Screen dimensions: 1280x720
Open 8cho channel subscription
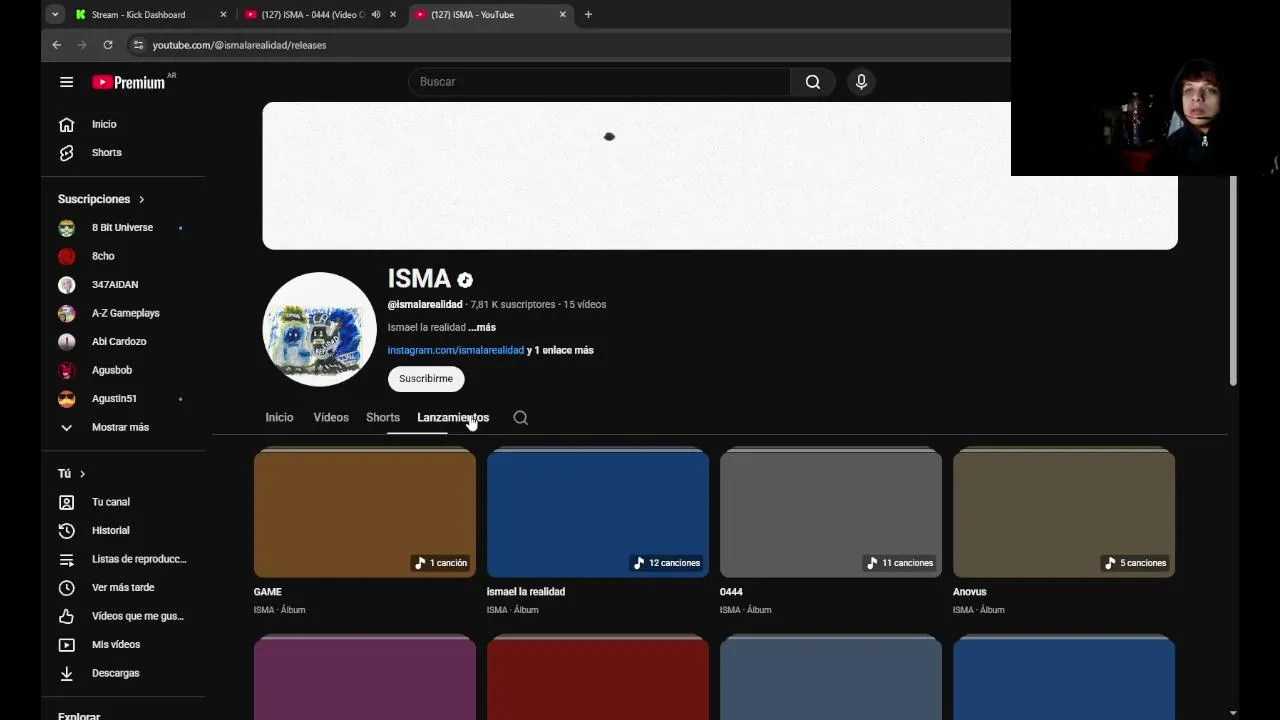tap(103, 256)
